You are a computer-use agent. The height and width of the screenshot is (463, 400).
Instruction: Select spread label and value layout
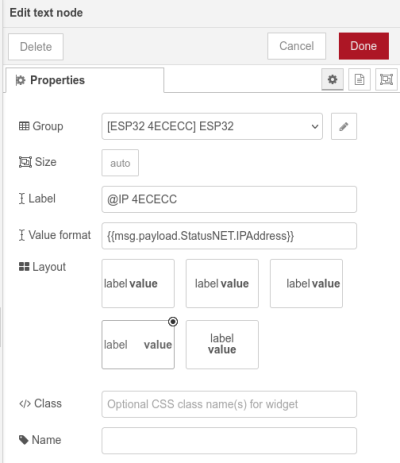point(138,344)
